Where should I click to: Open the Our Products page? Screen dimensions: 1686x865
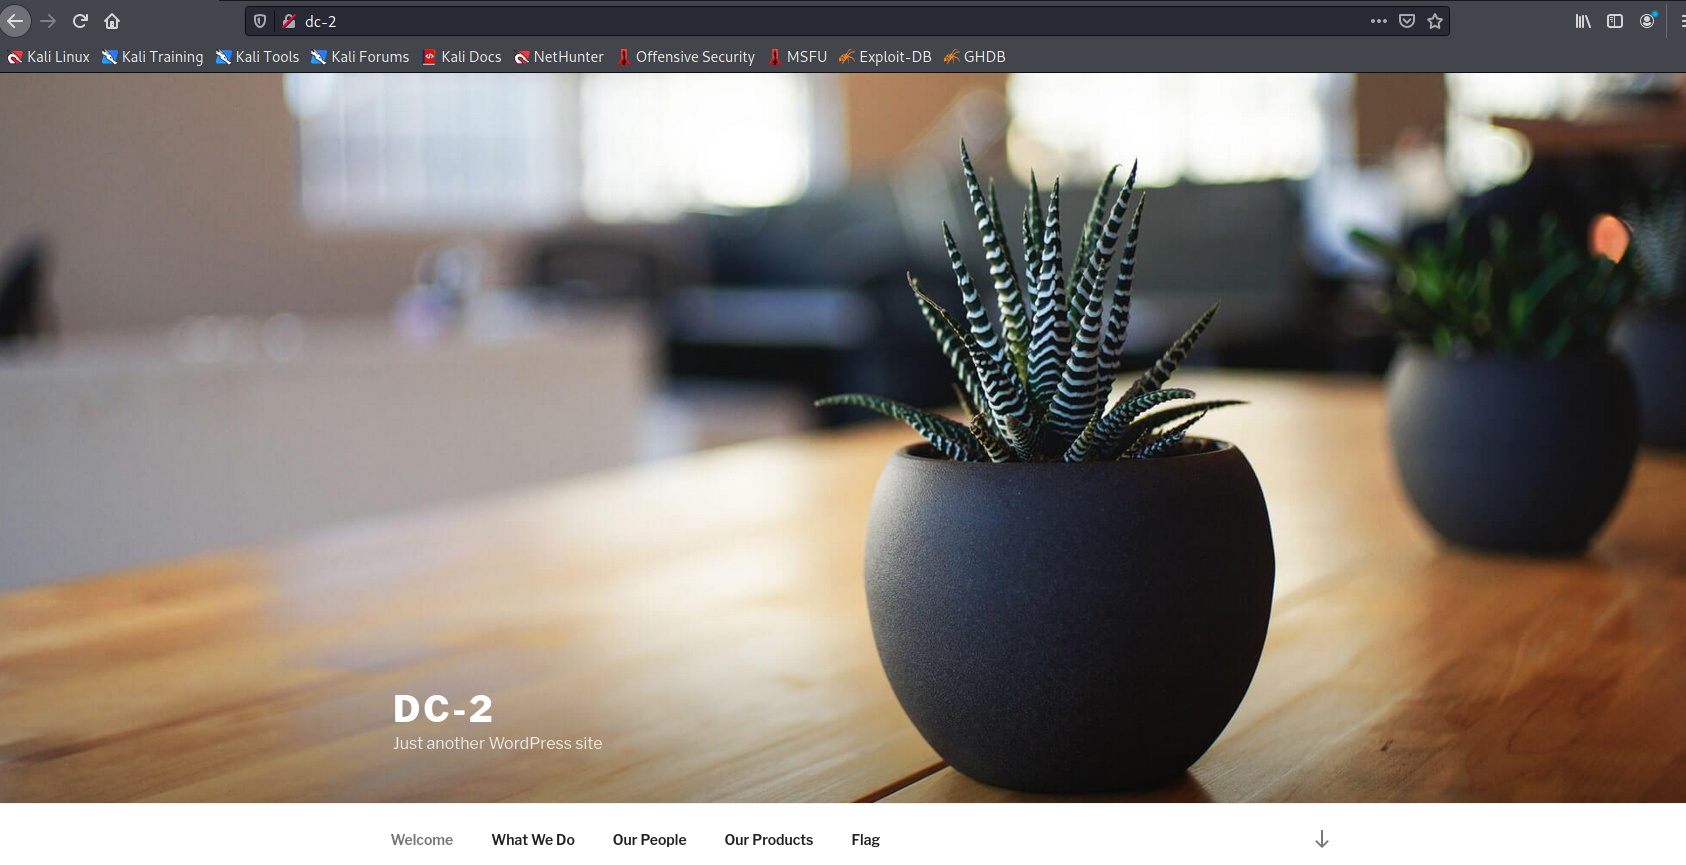pos(769,840)
